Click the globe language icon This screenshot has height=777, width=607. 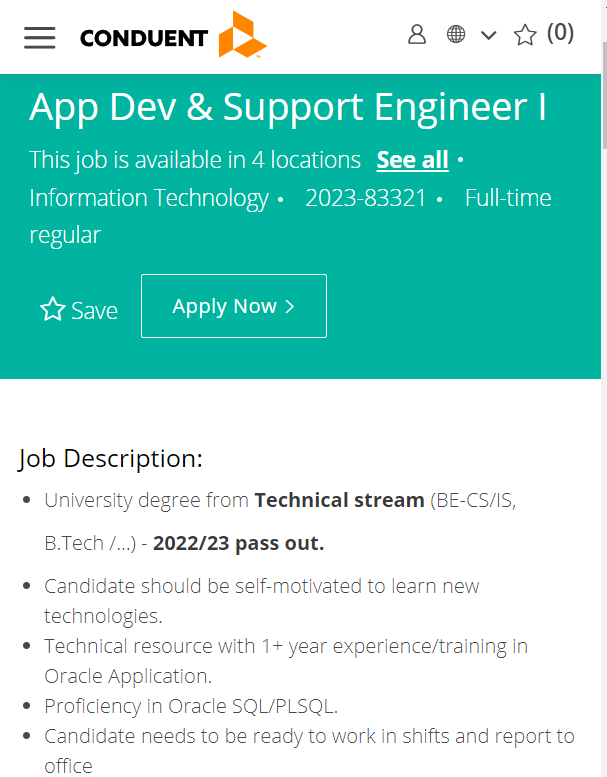pos(456,35)
